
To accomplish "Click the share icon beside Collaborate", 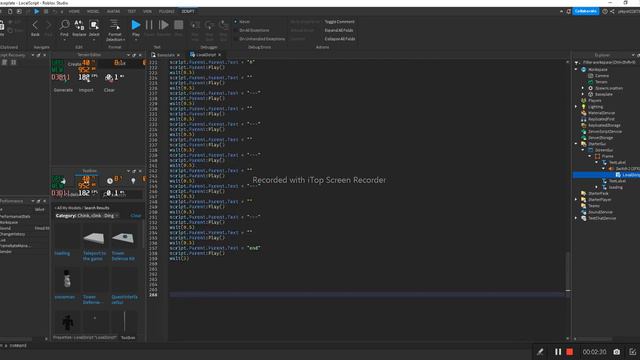I will click(612, 11).
